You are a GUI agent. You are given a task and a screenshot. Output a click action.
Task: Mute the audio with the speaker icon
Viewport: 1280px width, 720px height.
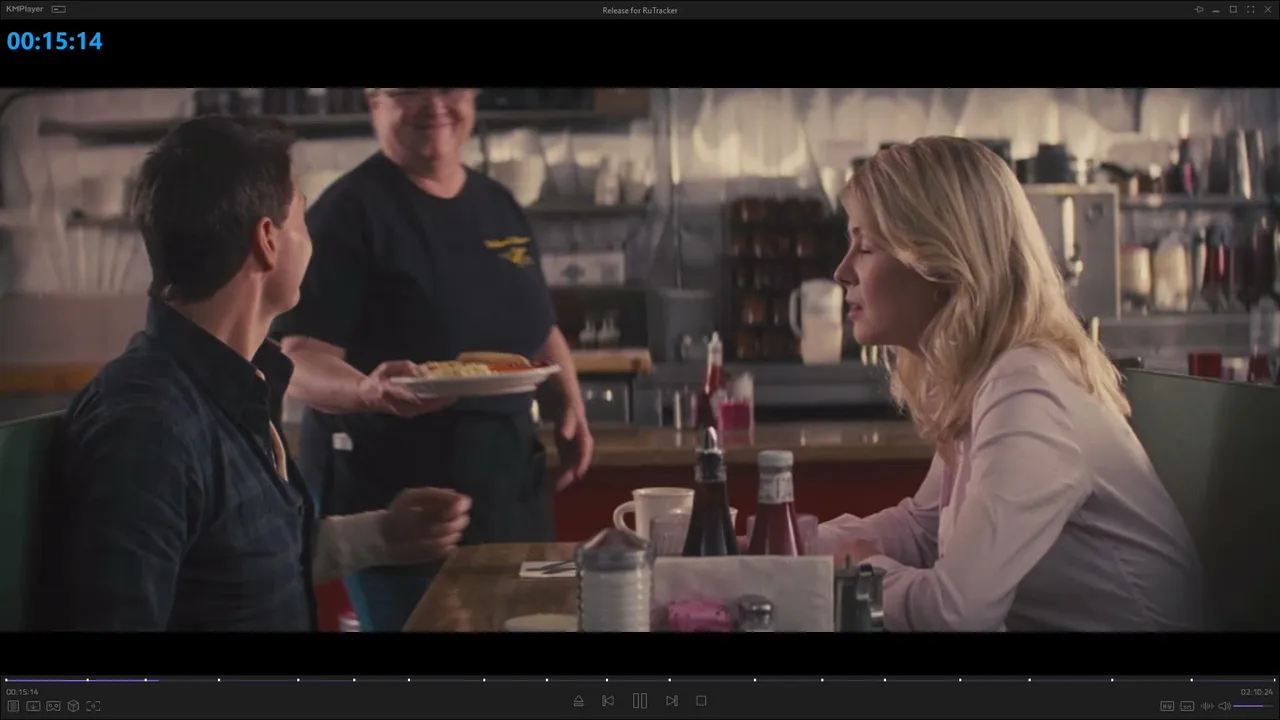point(1225,706)
